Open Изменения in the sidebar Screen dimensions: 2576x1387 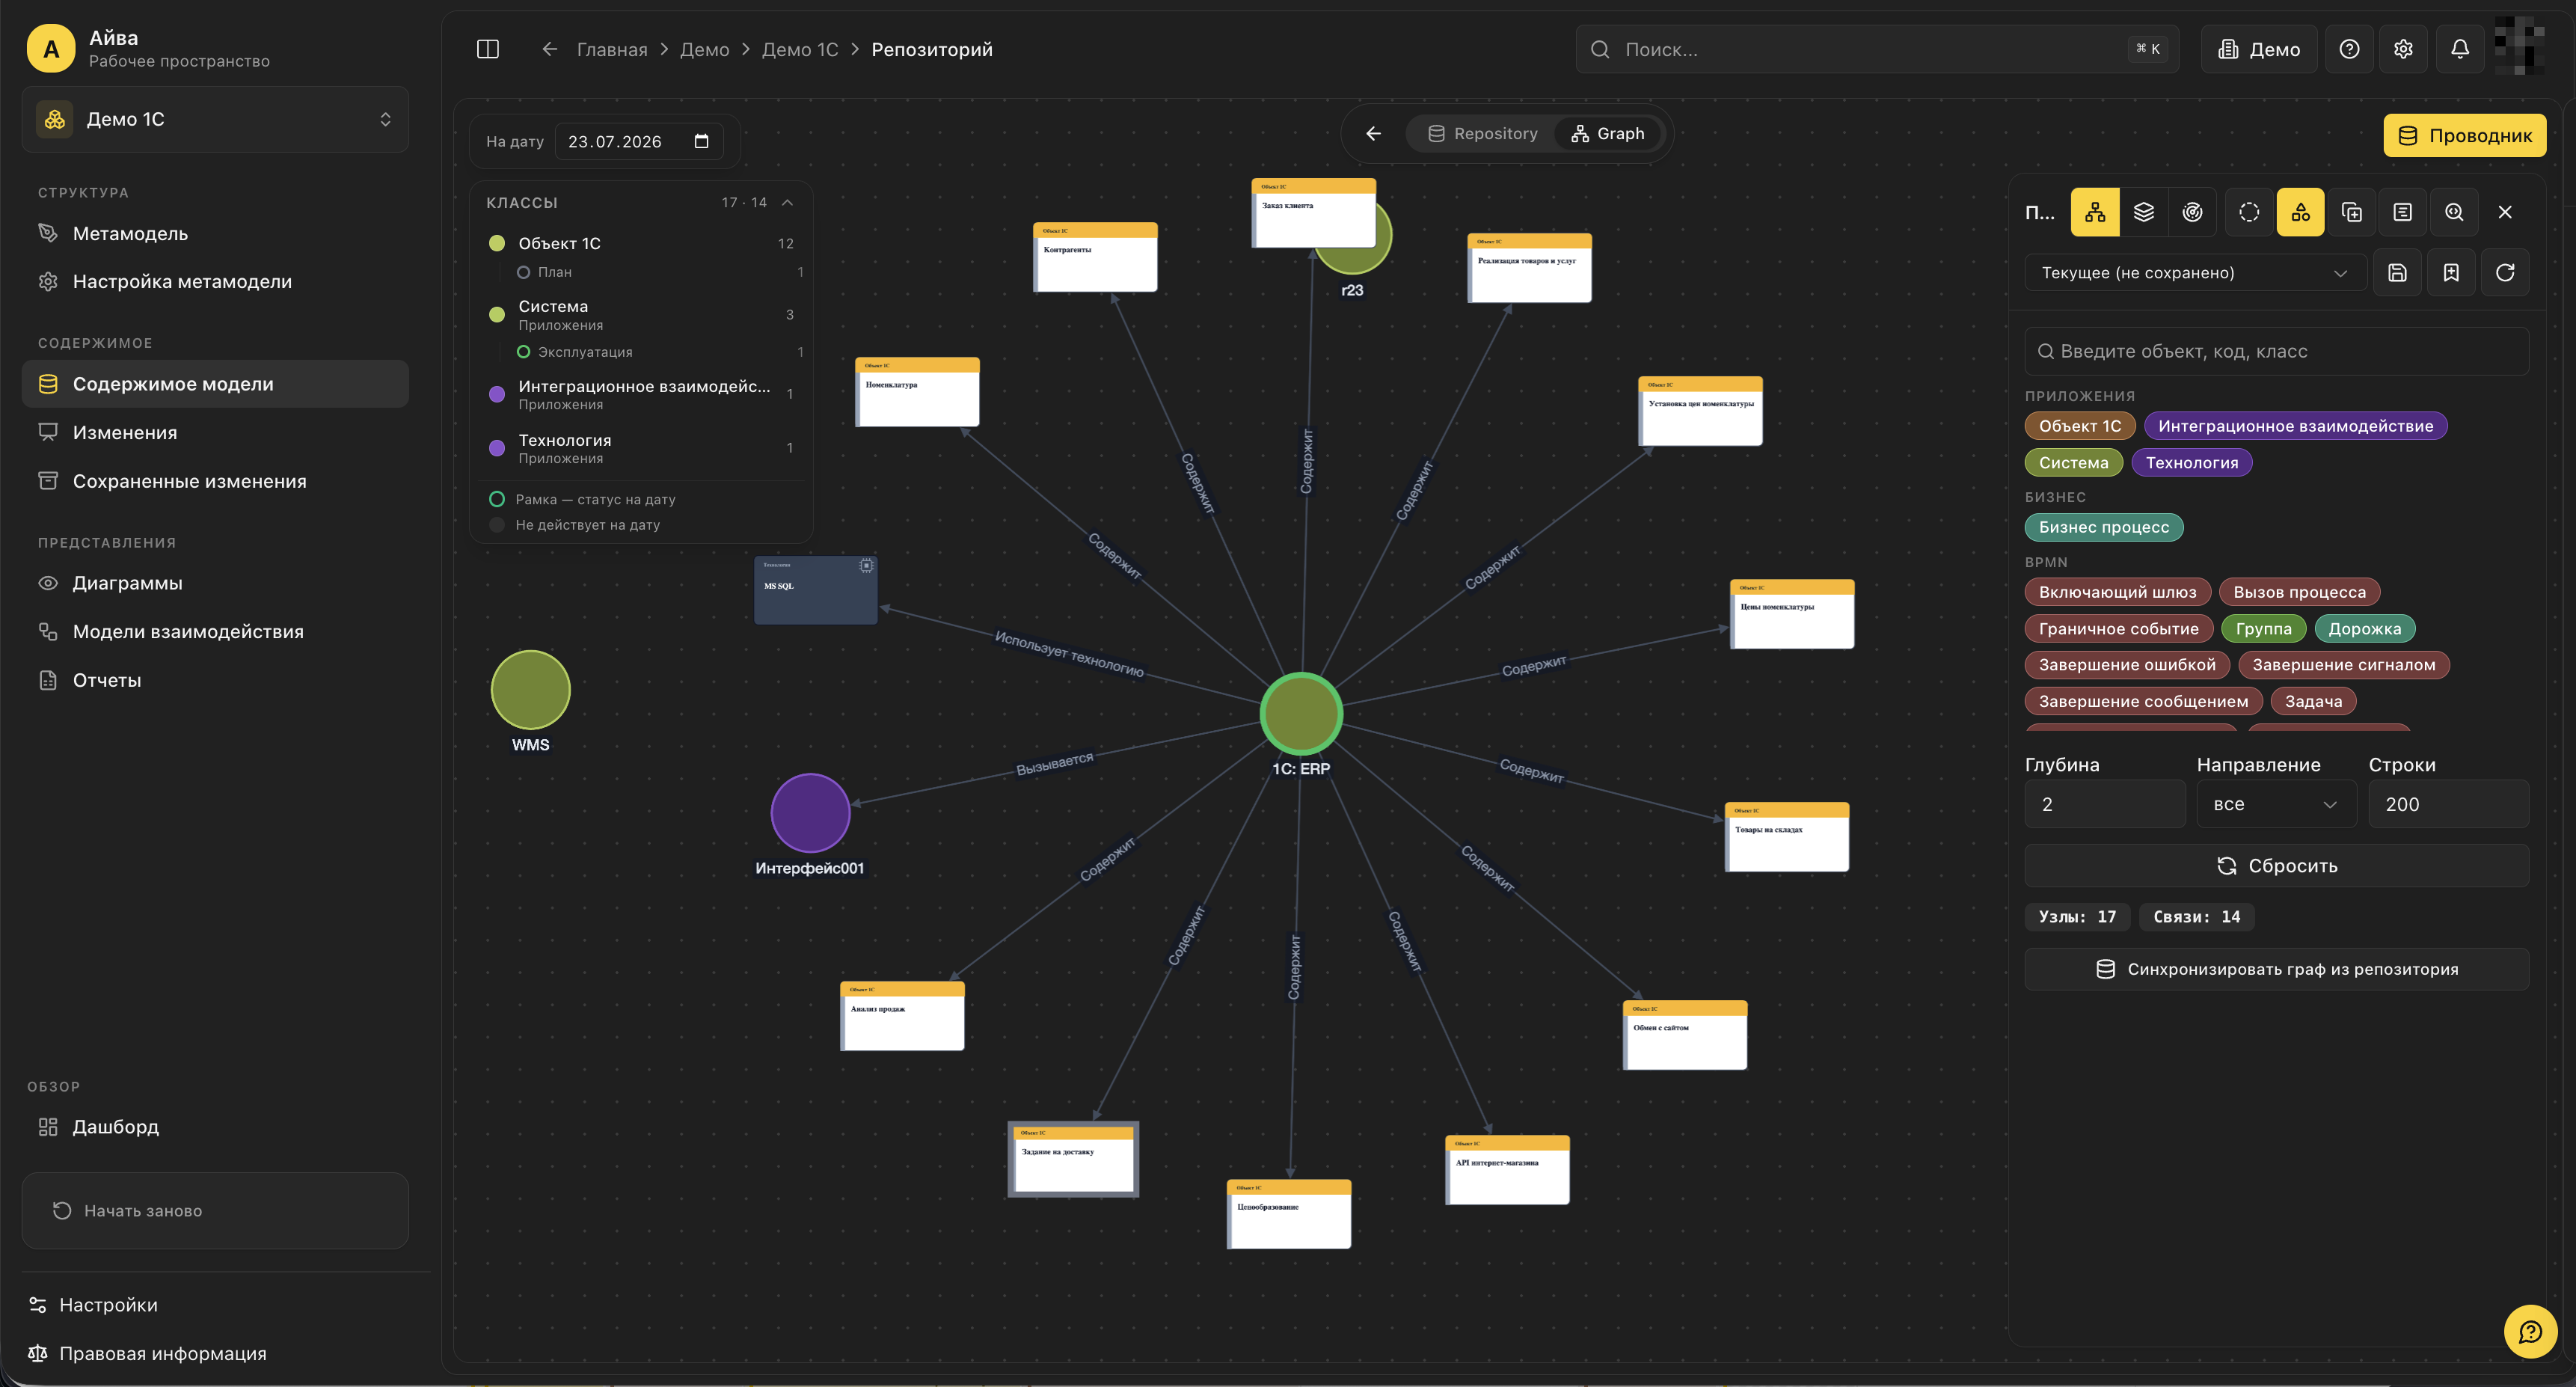click(x=215, y=433)
